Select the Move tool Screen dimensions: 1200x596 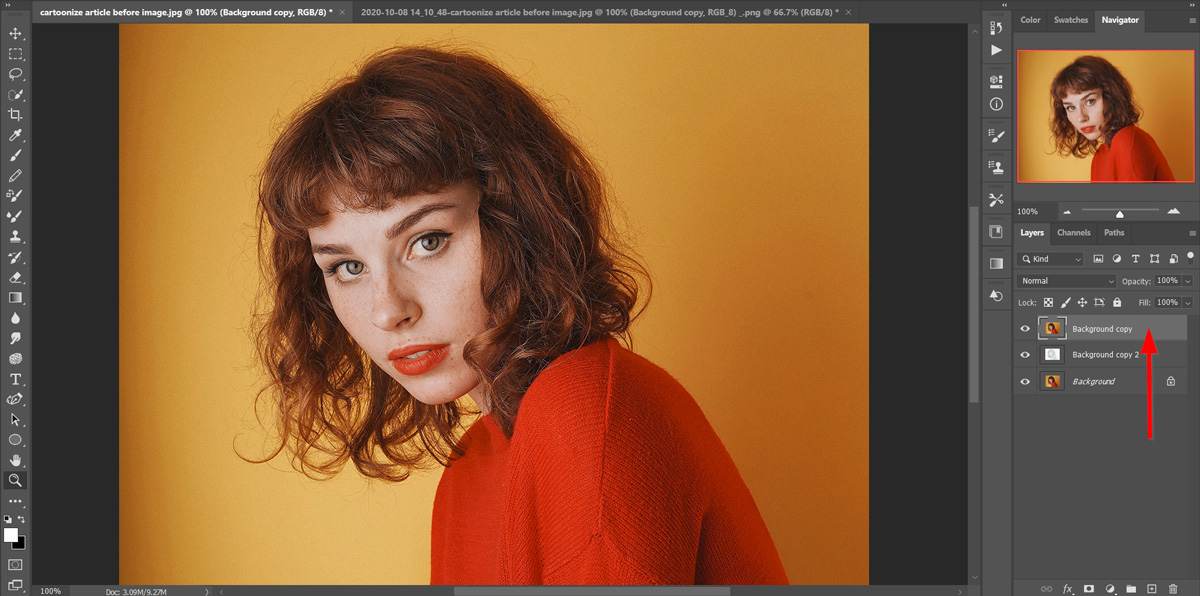click(x=16, y=33)
